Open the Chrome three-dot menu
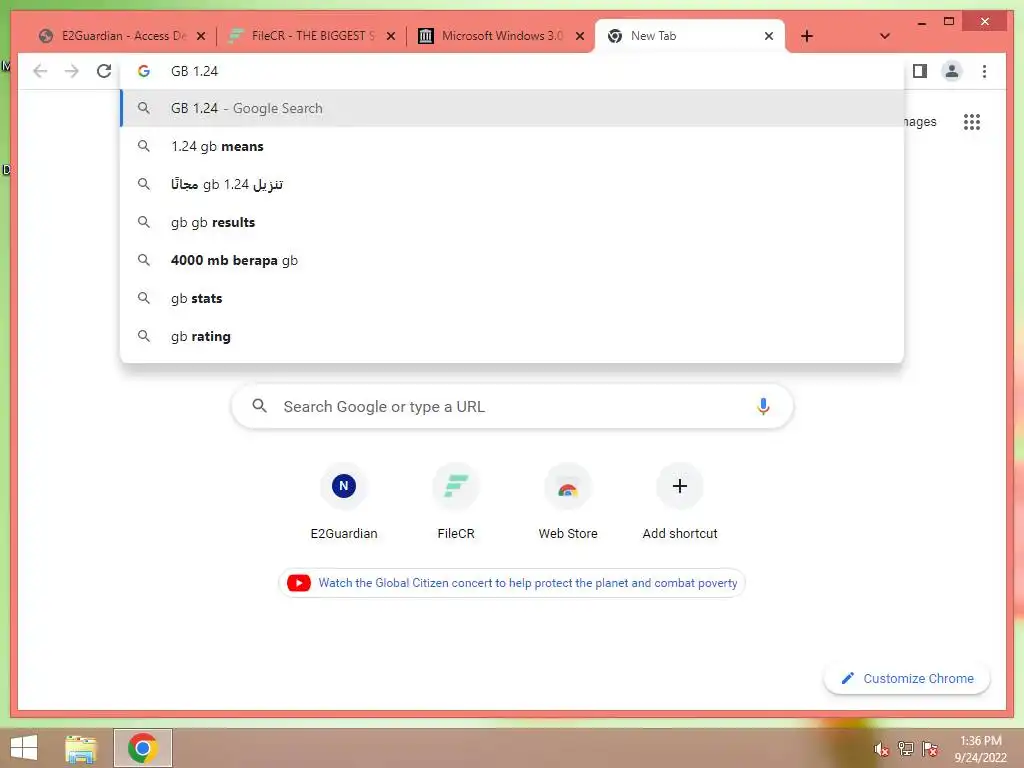Image resolution: width=1024 pixels, height=768 pixels. [x=984, y=71]
